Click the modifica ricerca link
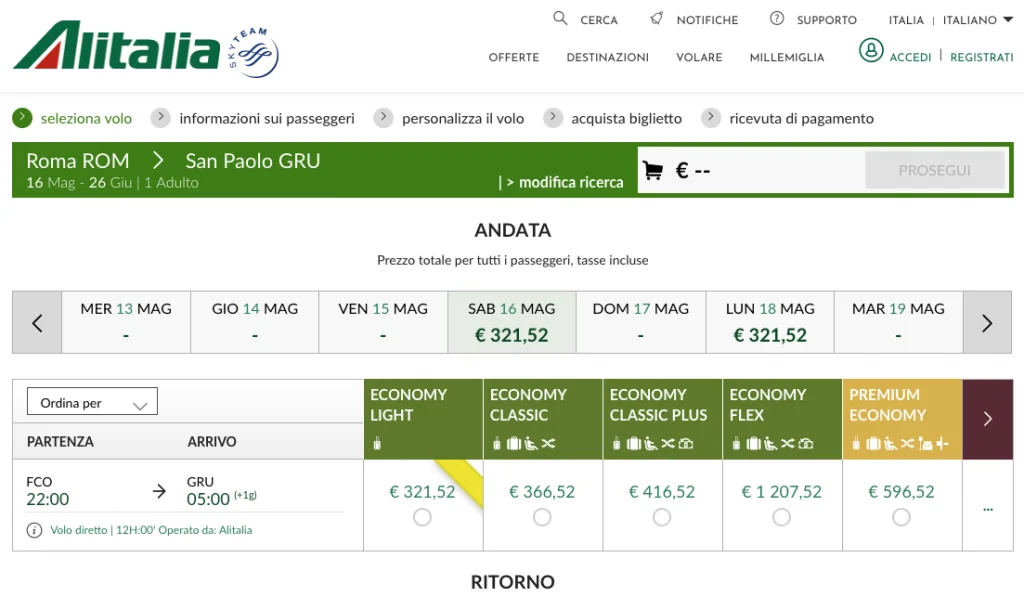1024x597 pixels. coord(564,182)
